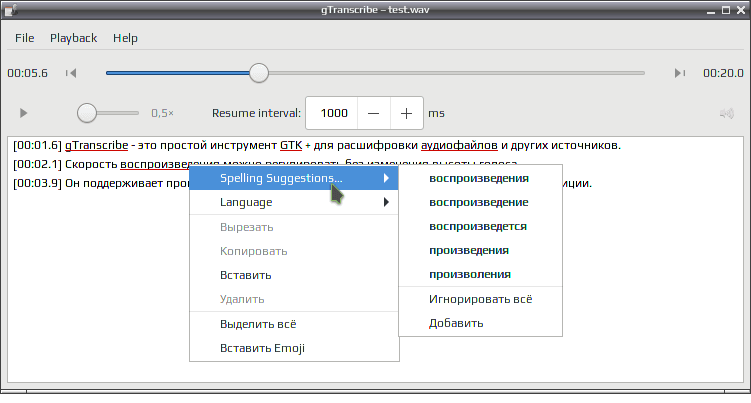The image size is (751, 403).
Task: Select suggestion воспроизведения
Action: (480, 178)
